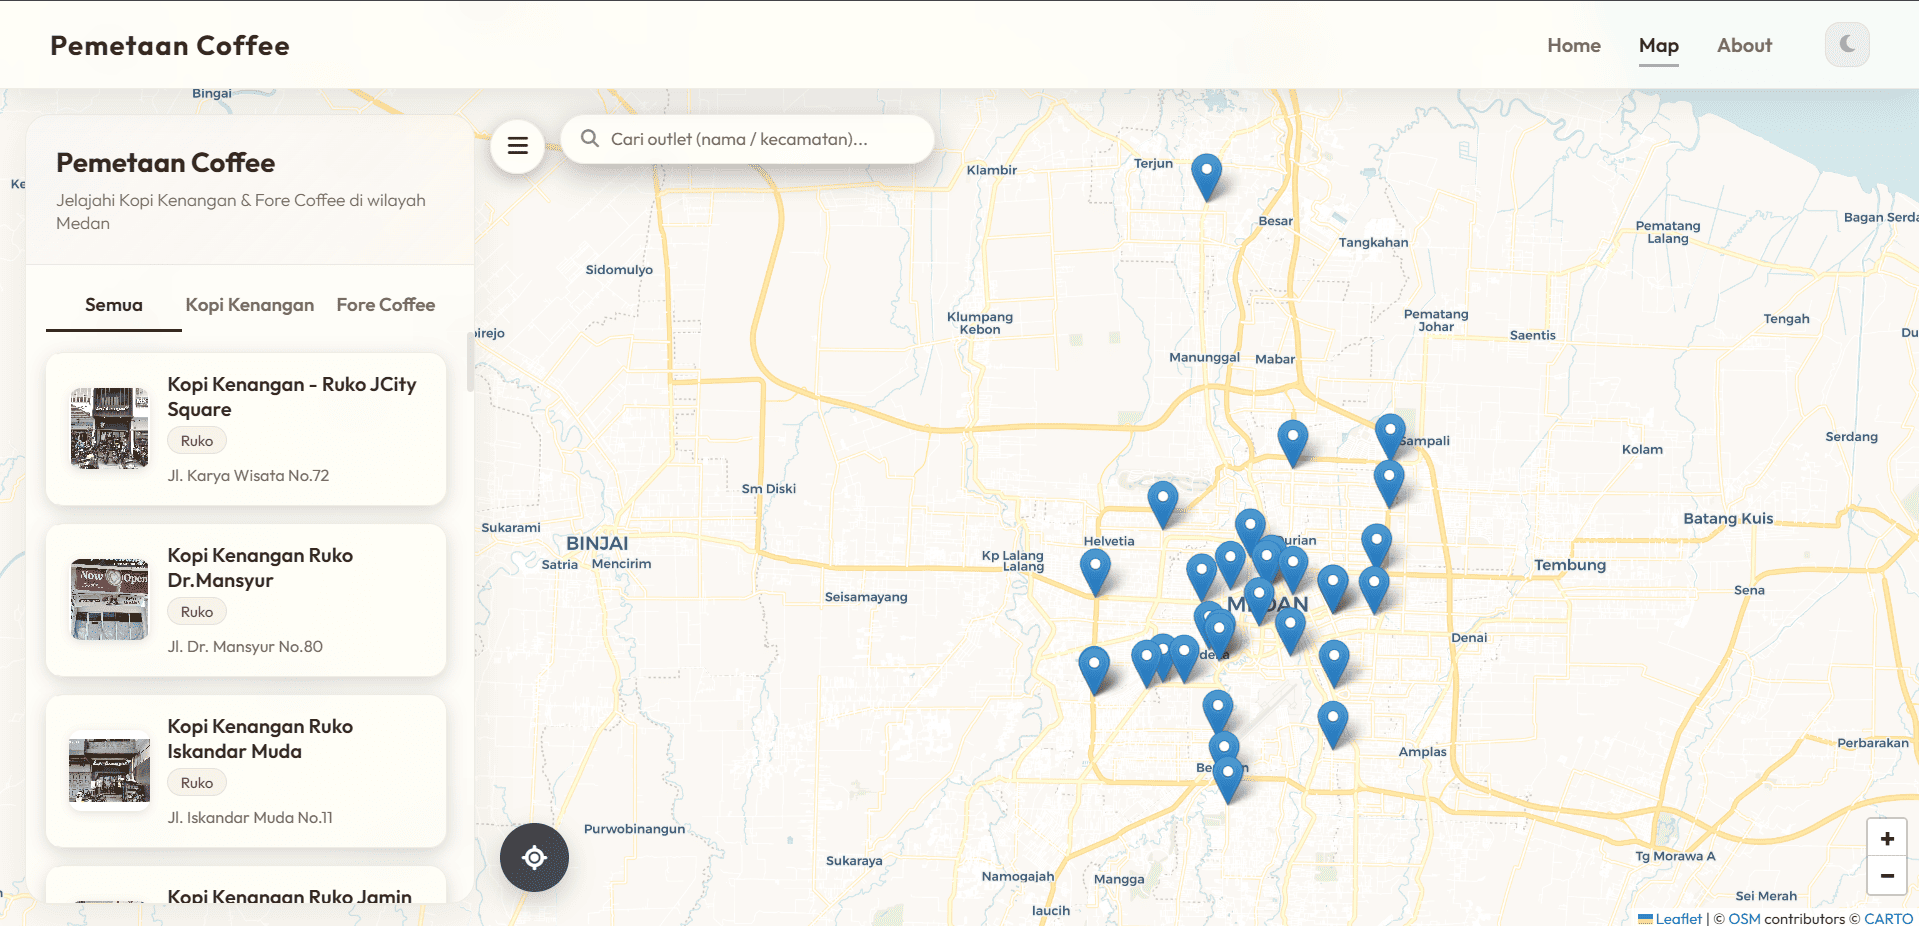Click the Pemetaan Coffee site logo
Image resolution: width=1919 pixels, height=926 pixels.
coord(170,46)
